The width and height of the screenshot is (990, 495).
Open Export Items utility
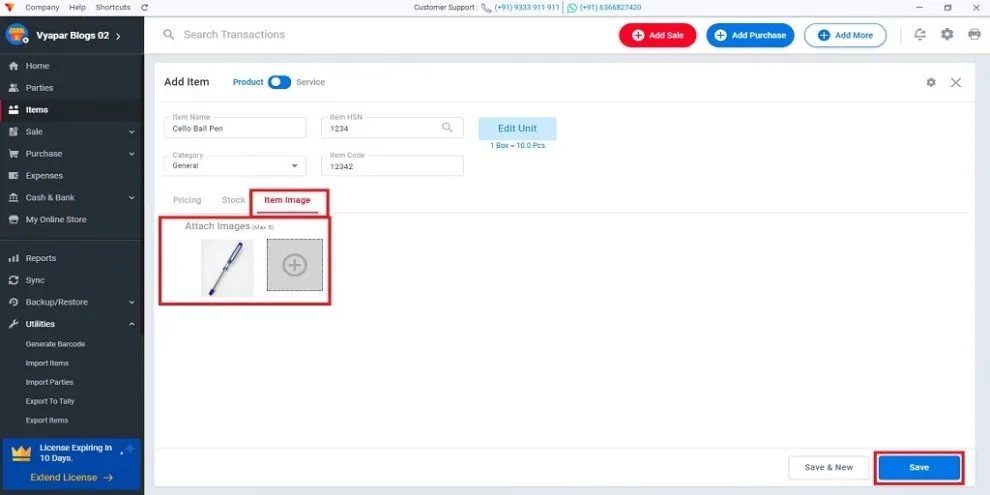point(47,420)
